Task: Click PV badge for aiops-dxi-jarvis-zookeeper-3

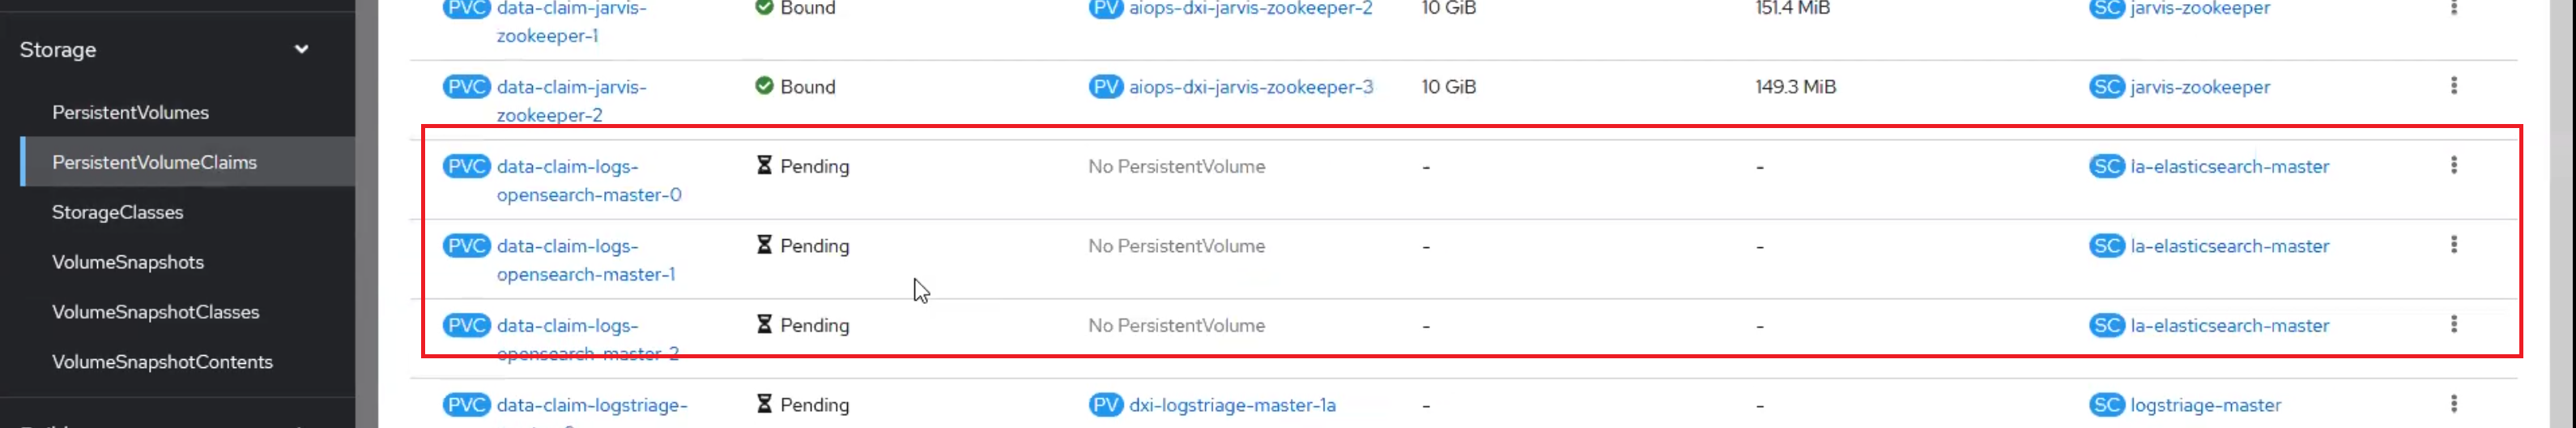Action: pyautogui.click(x=1105, y=87)
